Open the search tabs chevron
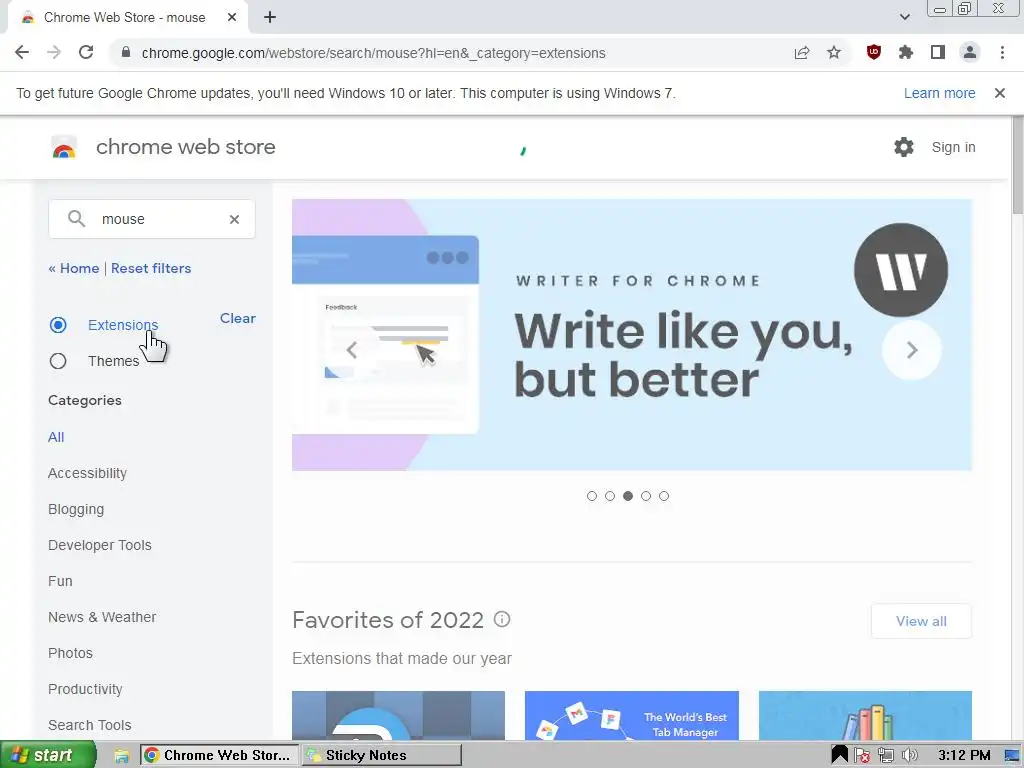 (904, 17)
